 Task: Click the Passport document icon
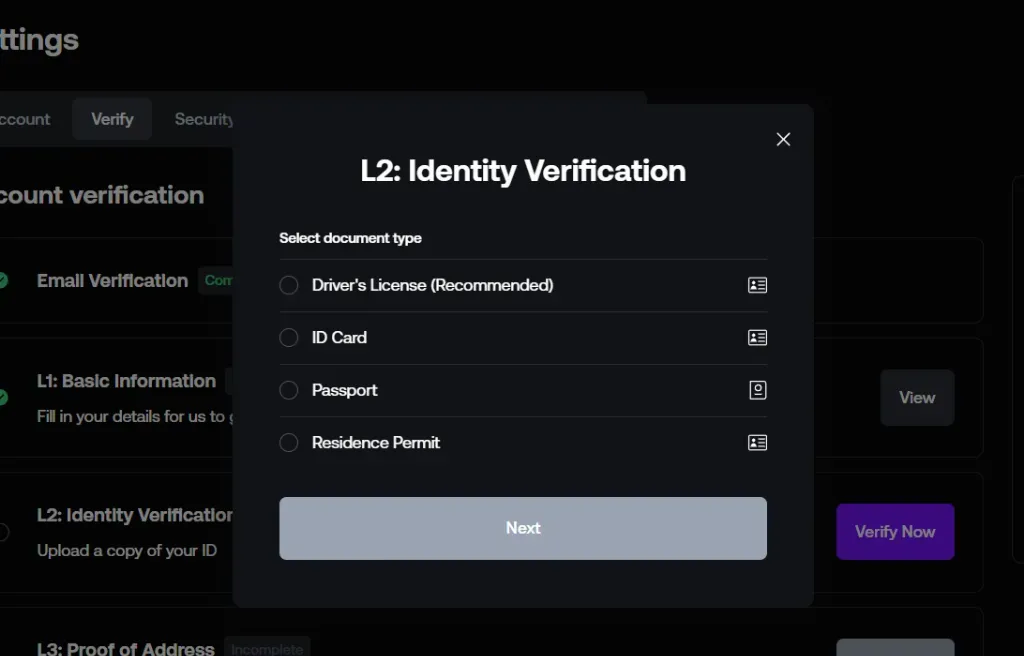click(x=757, y=390)
